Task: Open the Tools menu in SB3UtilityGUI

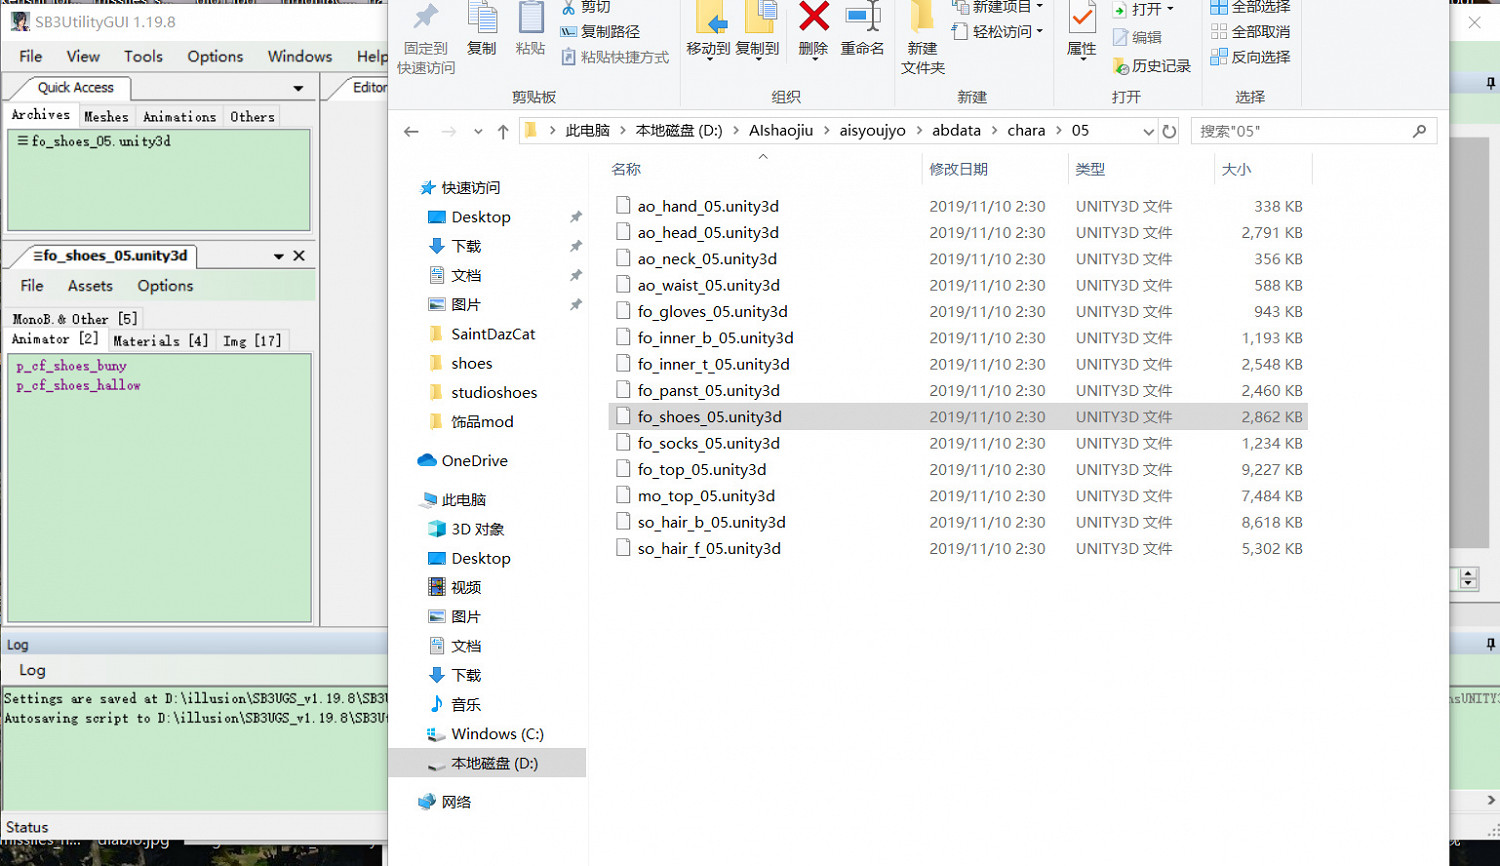Action: [x=143, y=56]
